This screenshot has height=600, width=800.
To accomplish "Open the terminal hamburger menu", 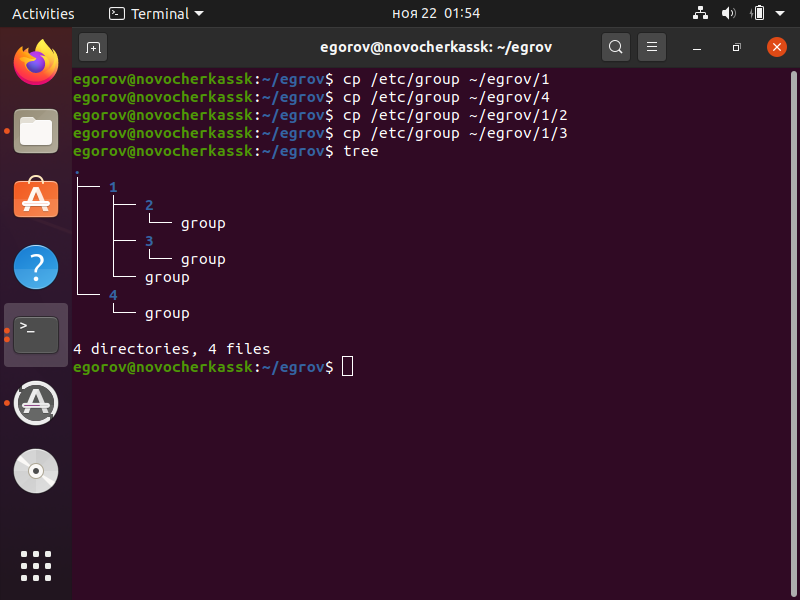I will tap(651, 47).
